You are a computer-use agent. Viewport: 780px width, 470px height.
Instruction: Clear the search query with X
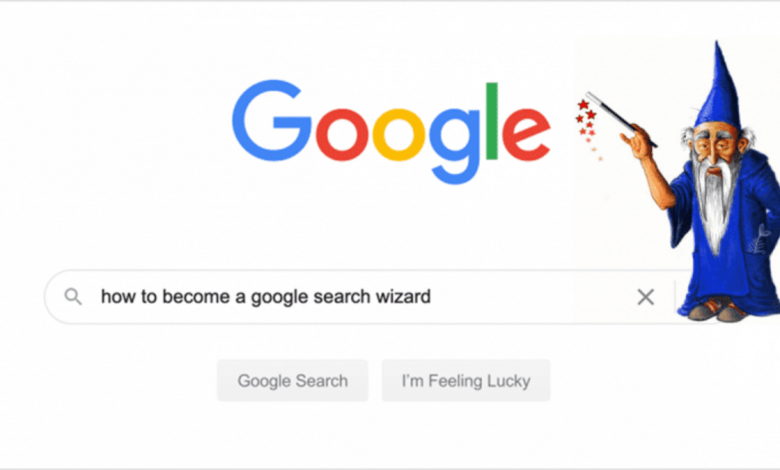pos(646,297)
